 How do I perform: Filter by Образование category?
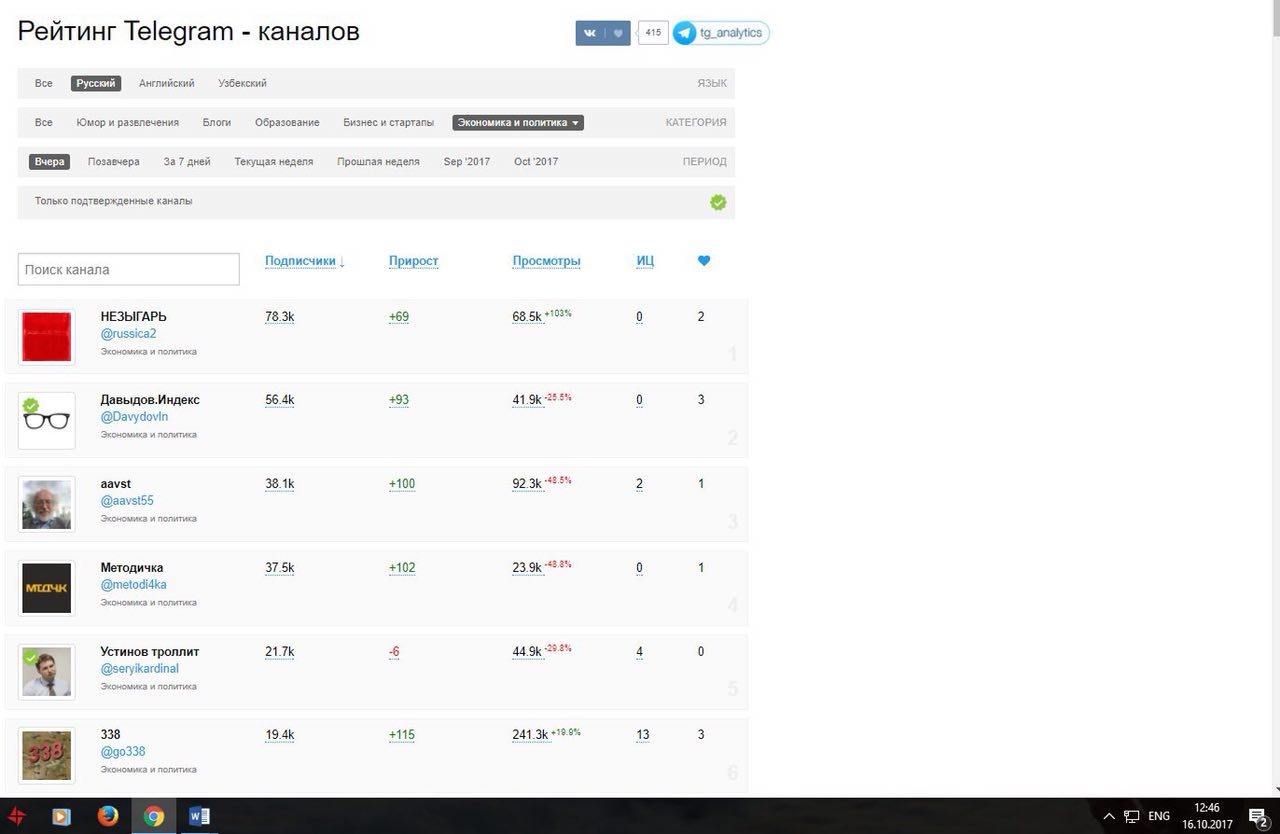[287, 122]
